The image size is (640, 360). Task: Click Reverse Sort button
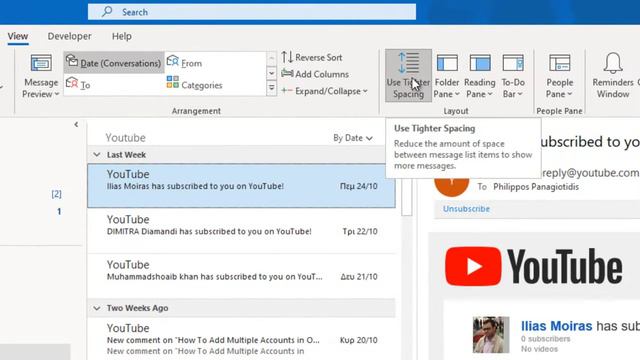(312, 57)
